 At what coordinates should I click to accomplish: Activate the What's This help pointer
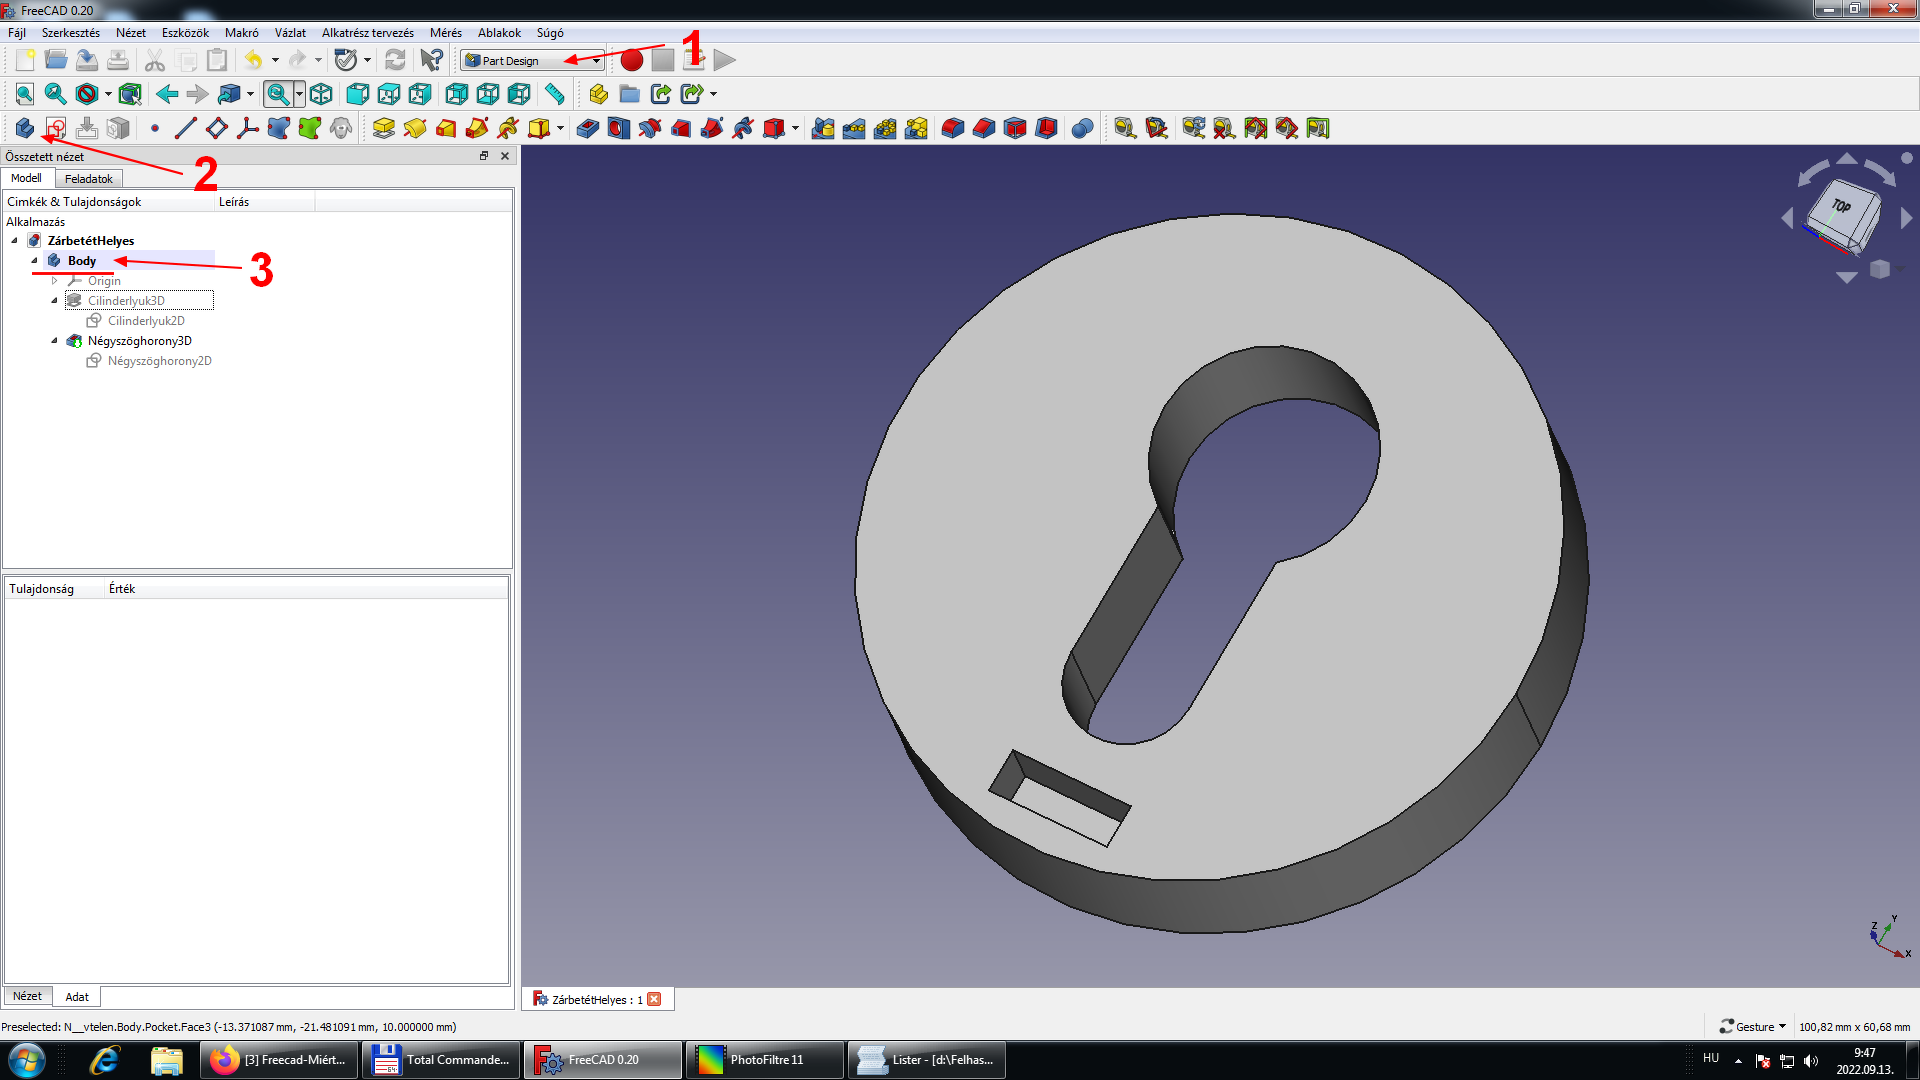(431, 60)
